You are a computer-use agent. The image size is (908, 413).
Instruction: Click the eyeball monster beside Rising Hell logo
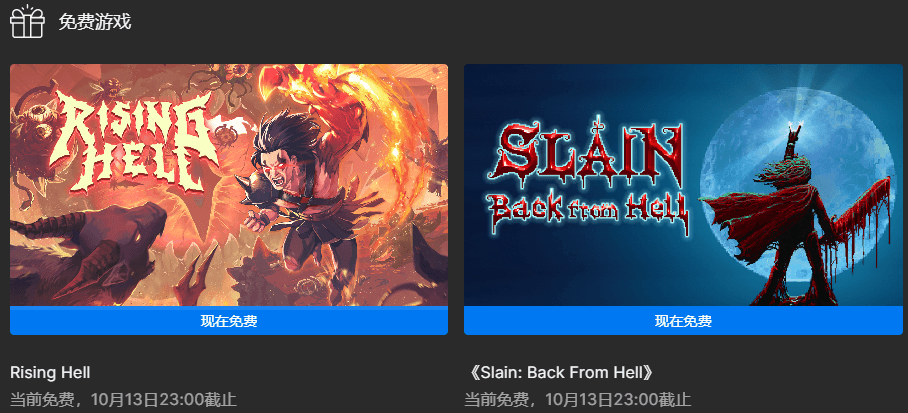[33, 123]
